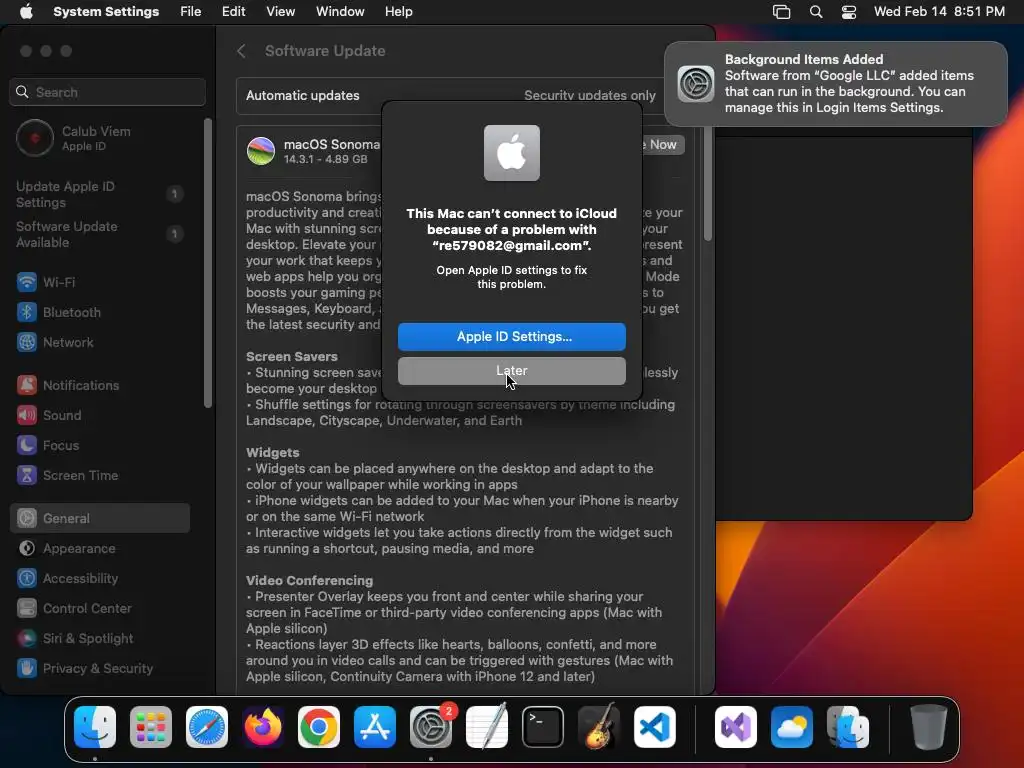Click the macOS Sonoma update icon
This screenshot has width=1024, height=768.
click(261, 151)
